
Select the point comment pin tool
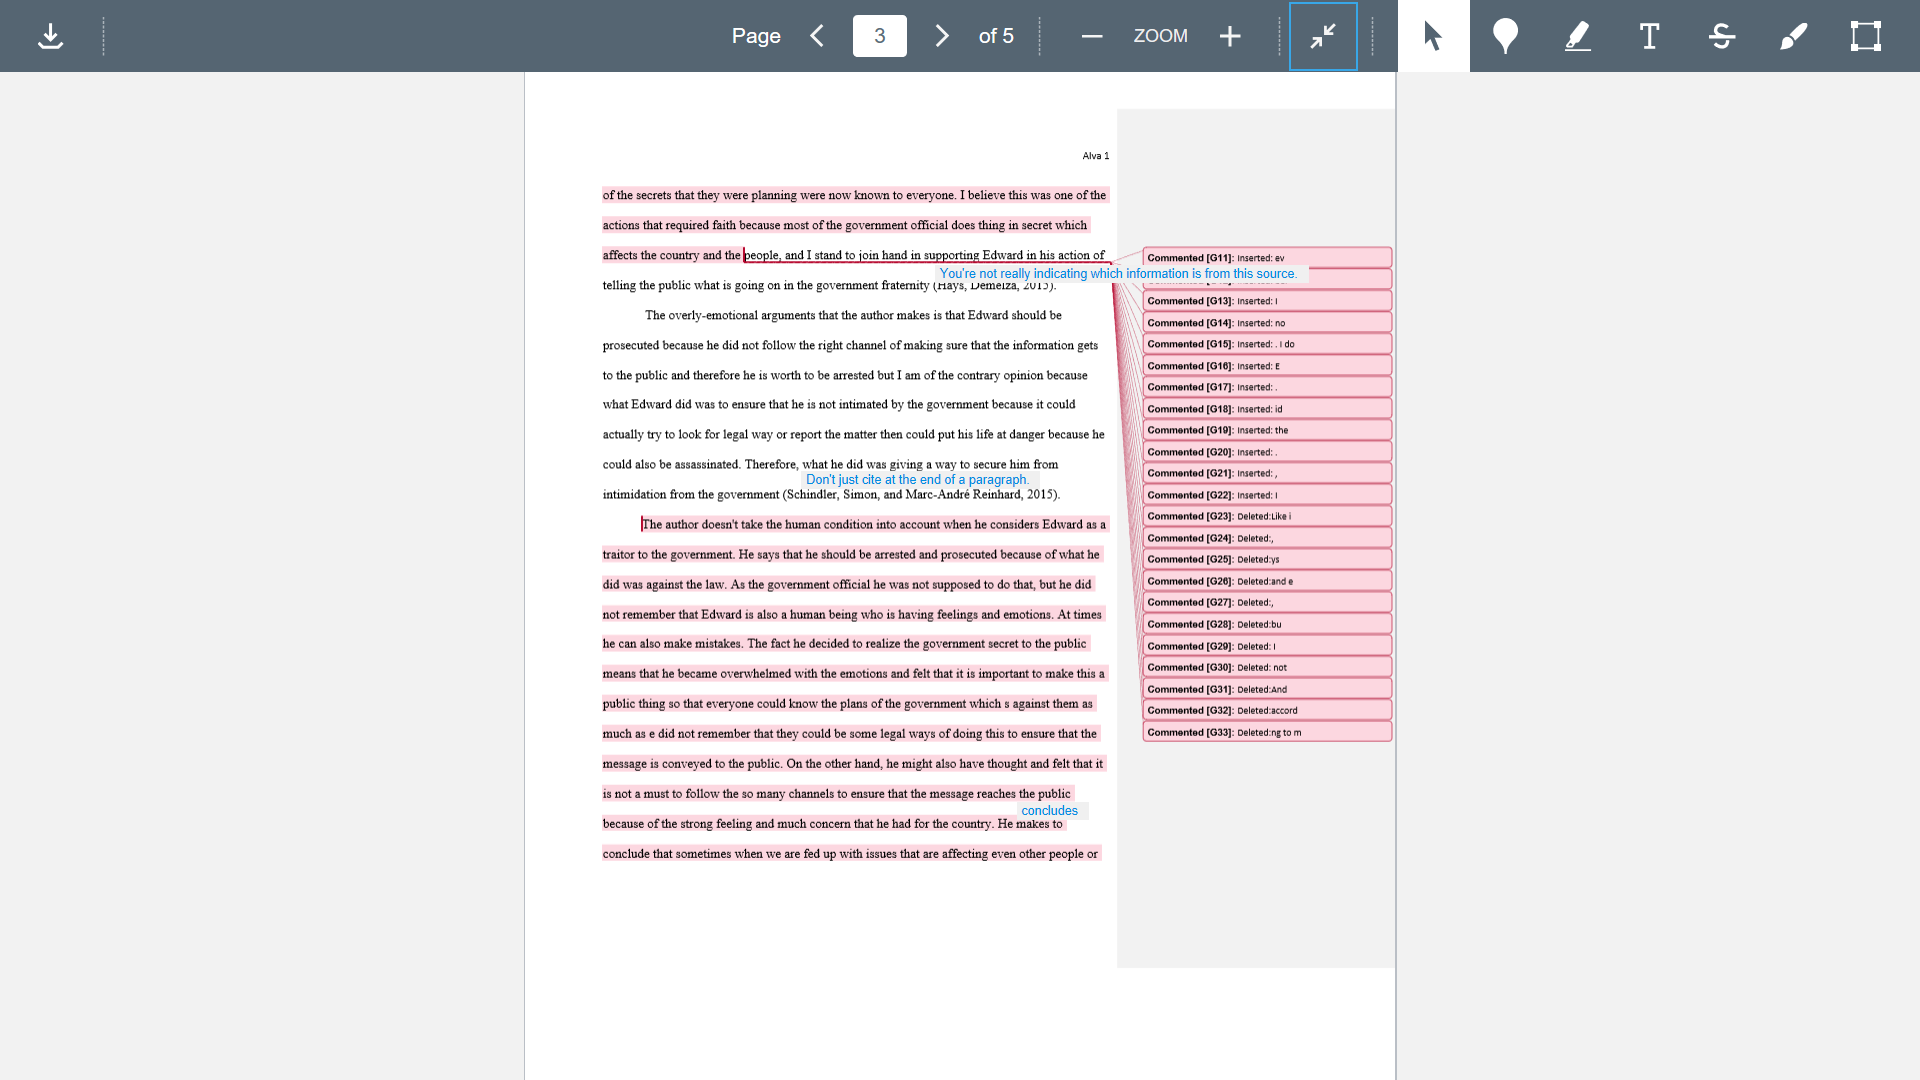(1505, 36)
